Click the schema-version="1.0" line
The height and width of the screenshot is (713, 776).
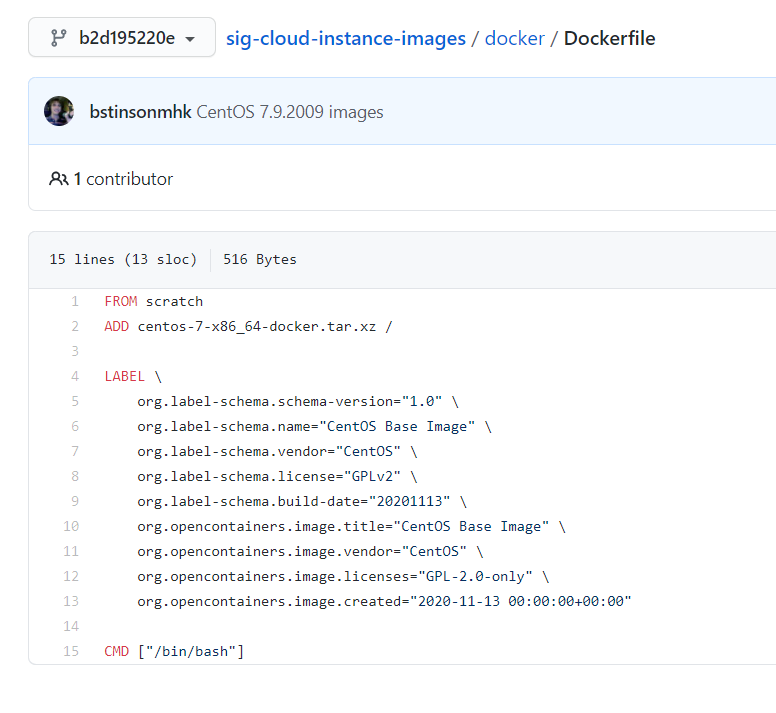click(x=298, y=401)
